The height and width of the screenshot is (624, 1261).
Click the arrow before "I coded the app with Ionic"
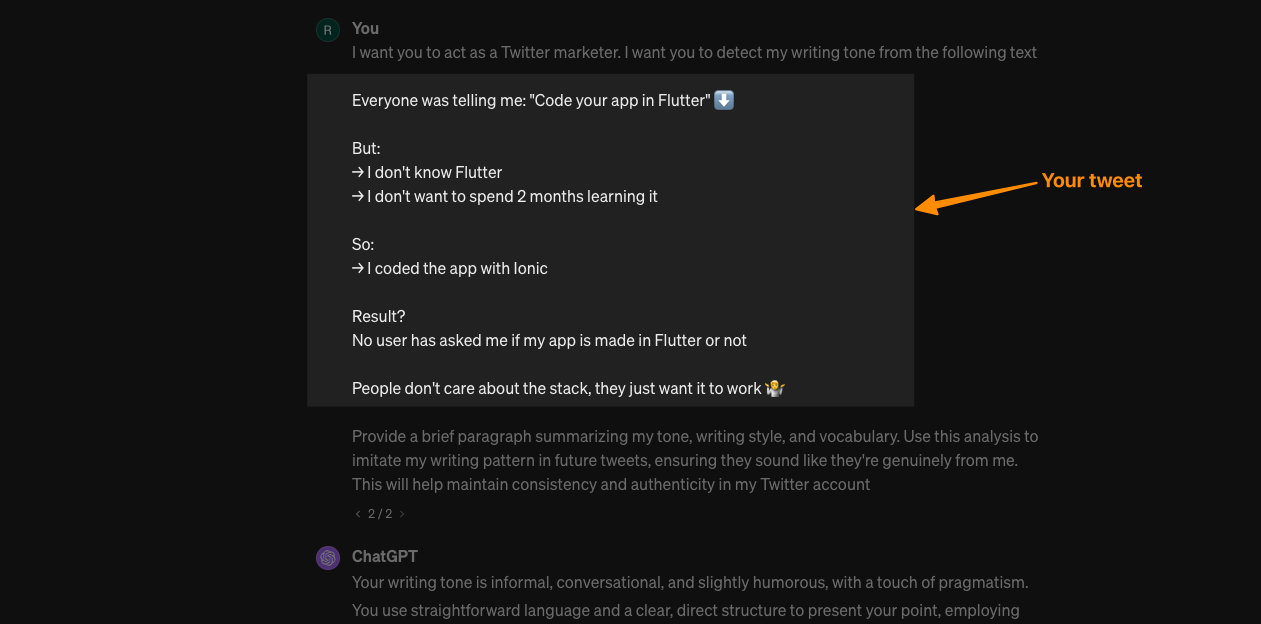point(358,268)
